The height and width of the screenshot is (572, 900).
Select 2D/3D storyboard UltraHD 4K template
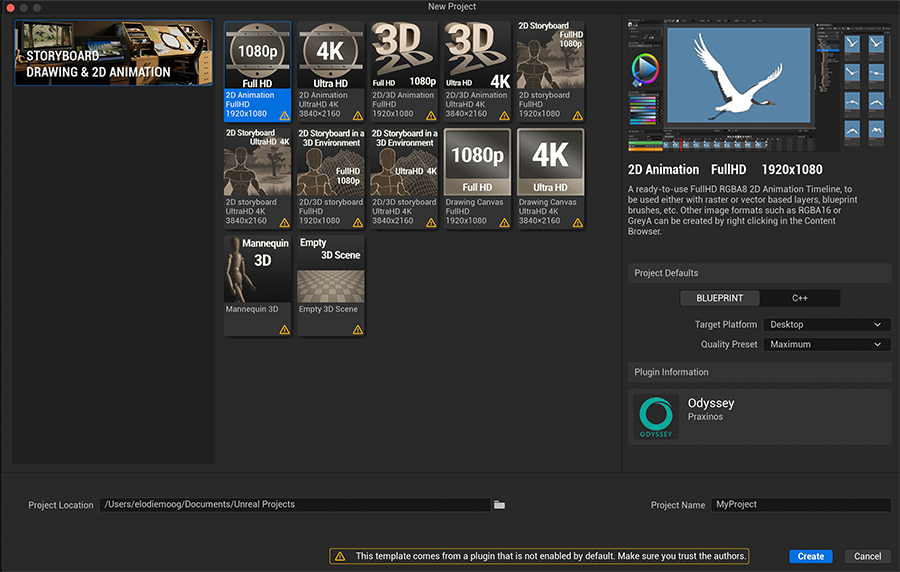(x=404, y=178)
